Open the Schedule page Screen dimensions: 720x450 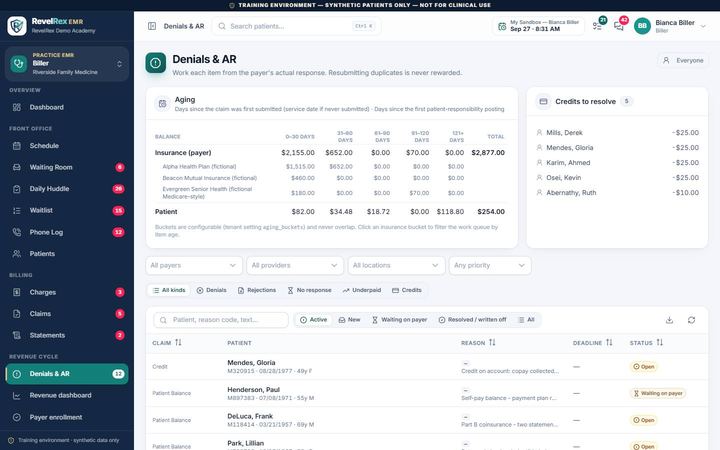67,146
